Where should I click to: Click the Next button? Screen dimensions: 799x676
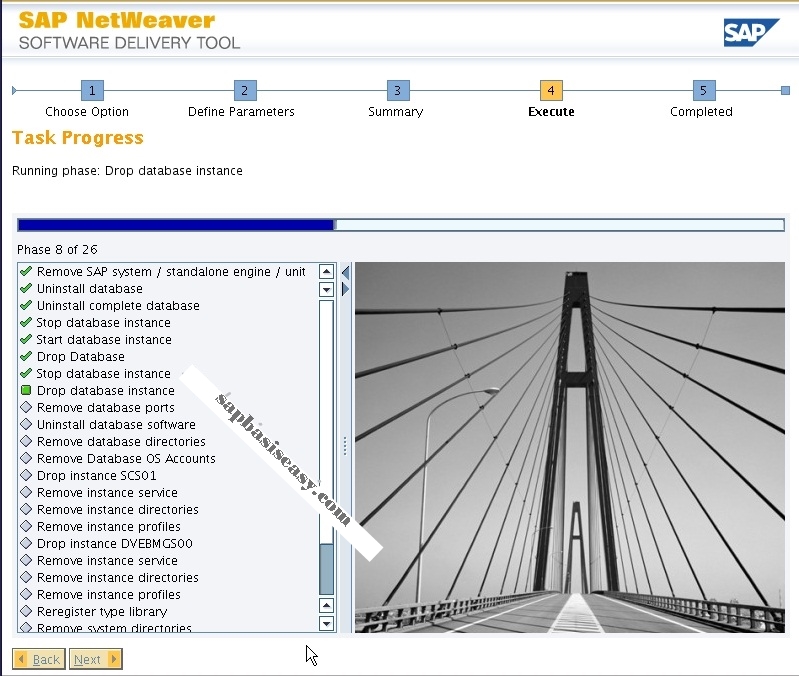coord(96,659)
